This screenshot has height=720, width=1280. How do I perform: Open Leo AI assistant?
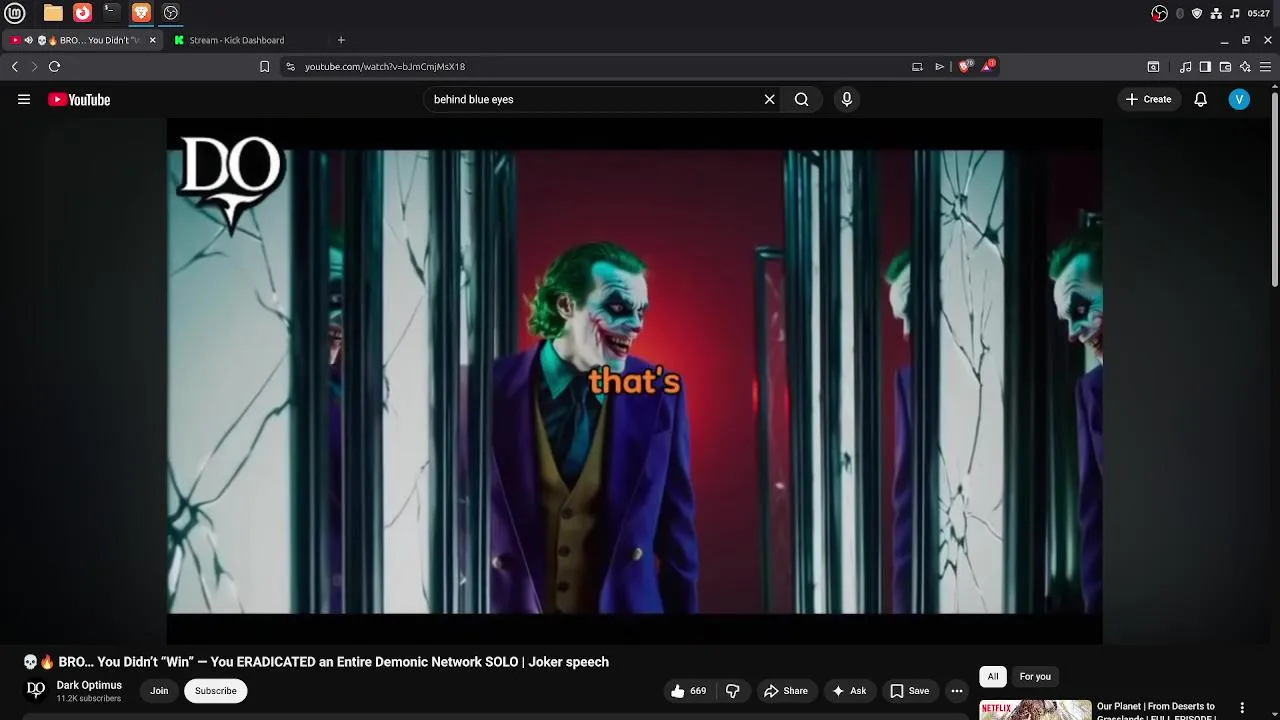coord(1245,66)
